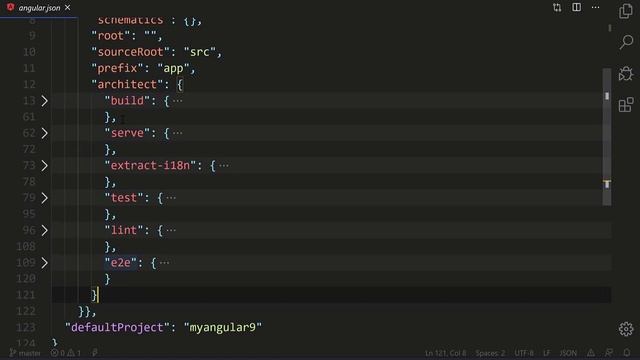Click the warning triangle near JSON status

click(591, 353)
